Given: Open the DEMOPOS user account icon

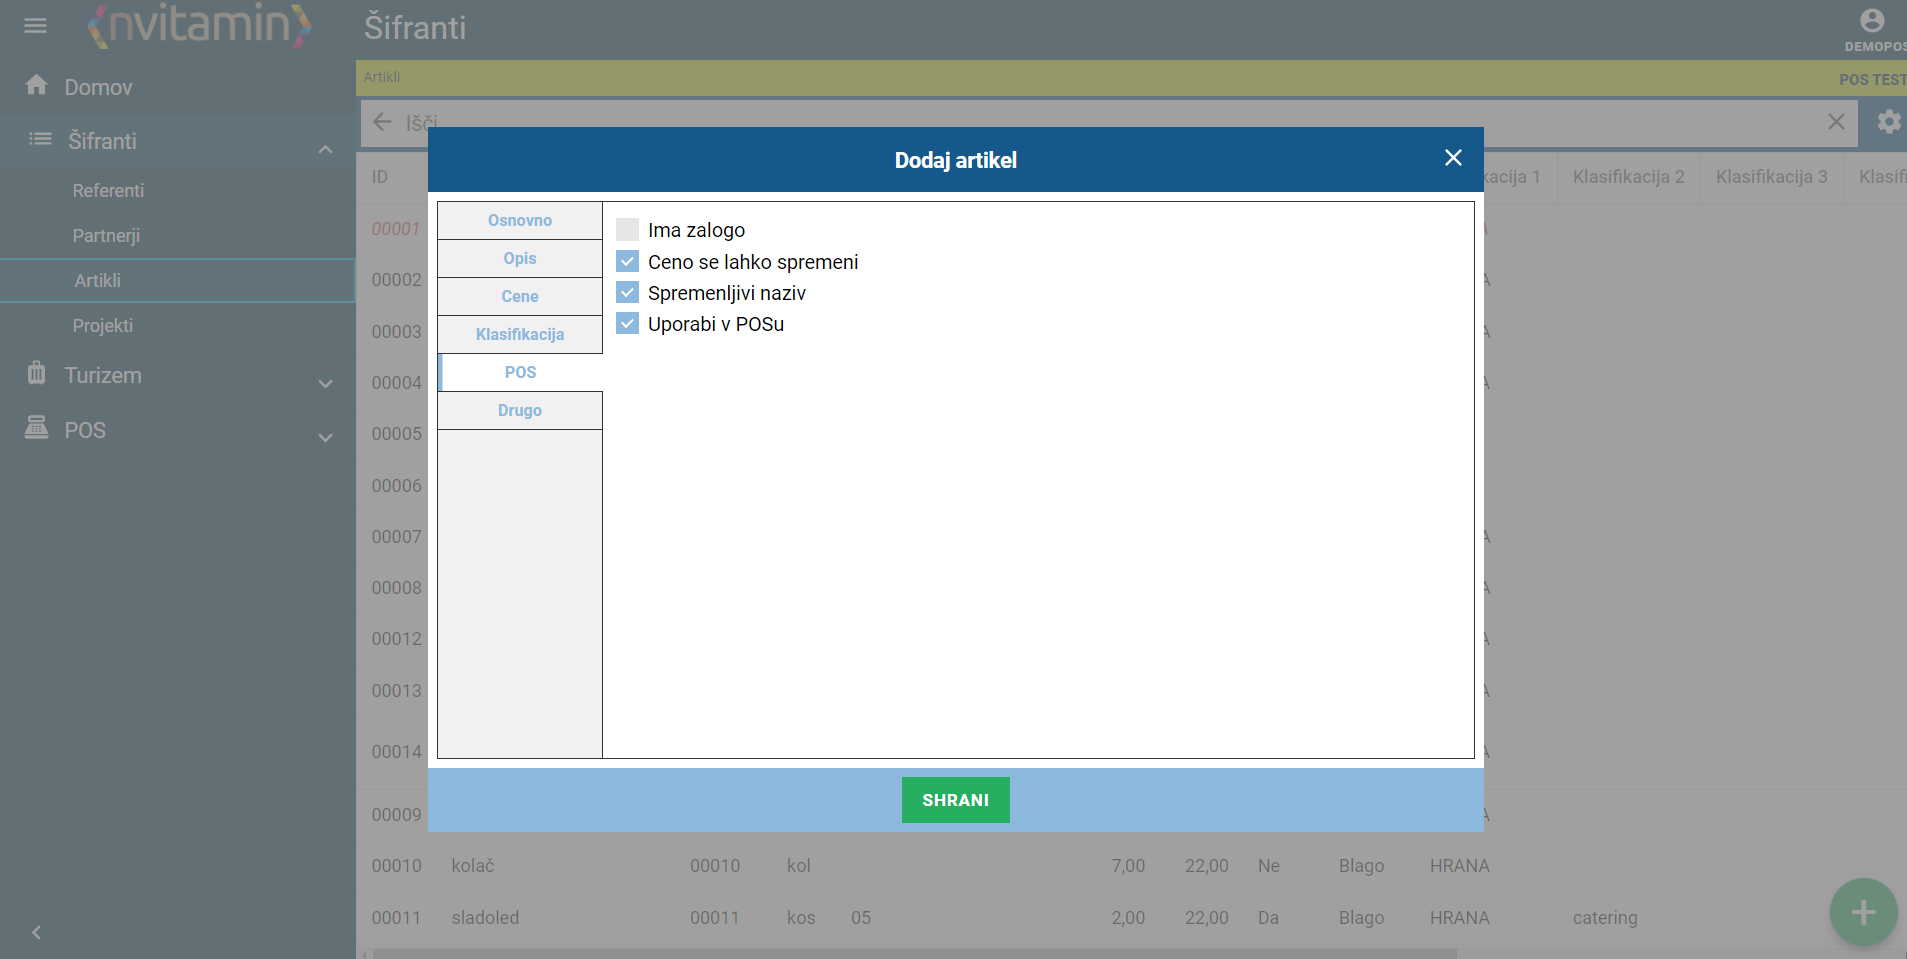Looking at the screenshot, I should coord(1872,21).
